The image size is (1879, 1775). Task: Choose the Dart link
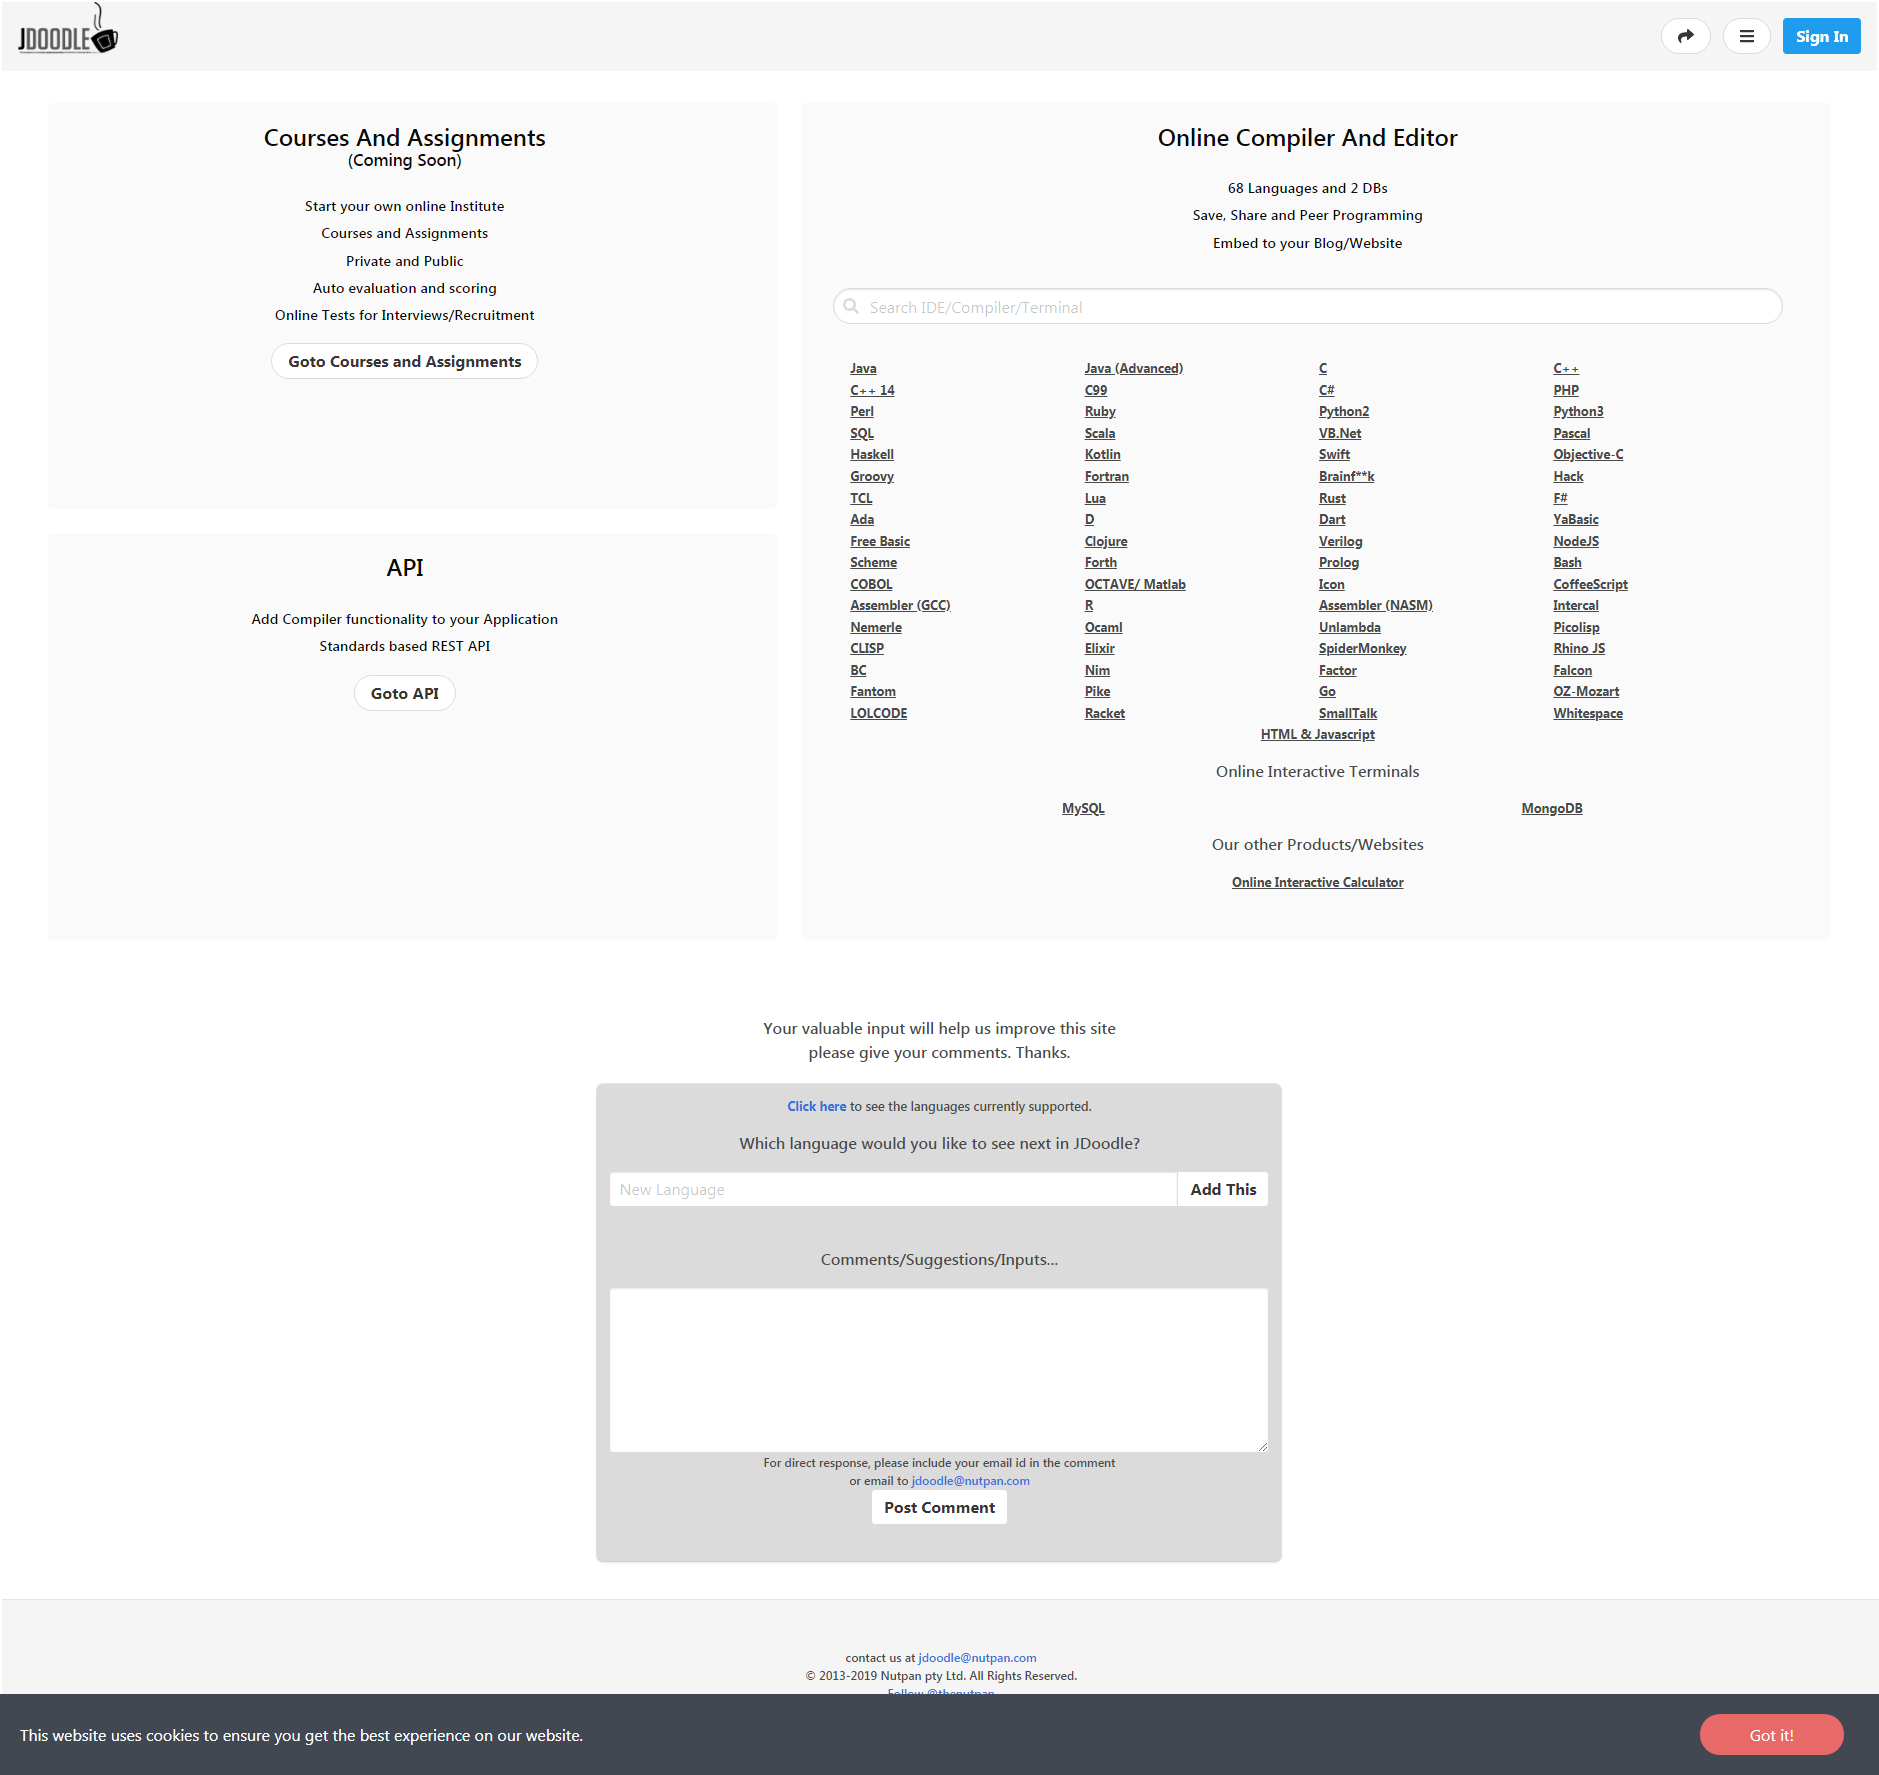1331,520
